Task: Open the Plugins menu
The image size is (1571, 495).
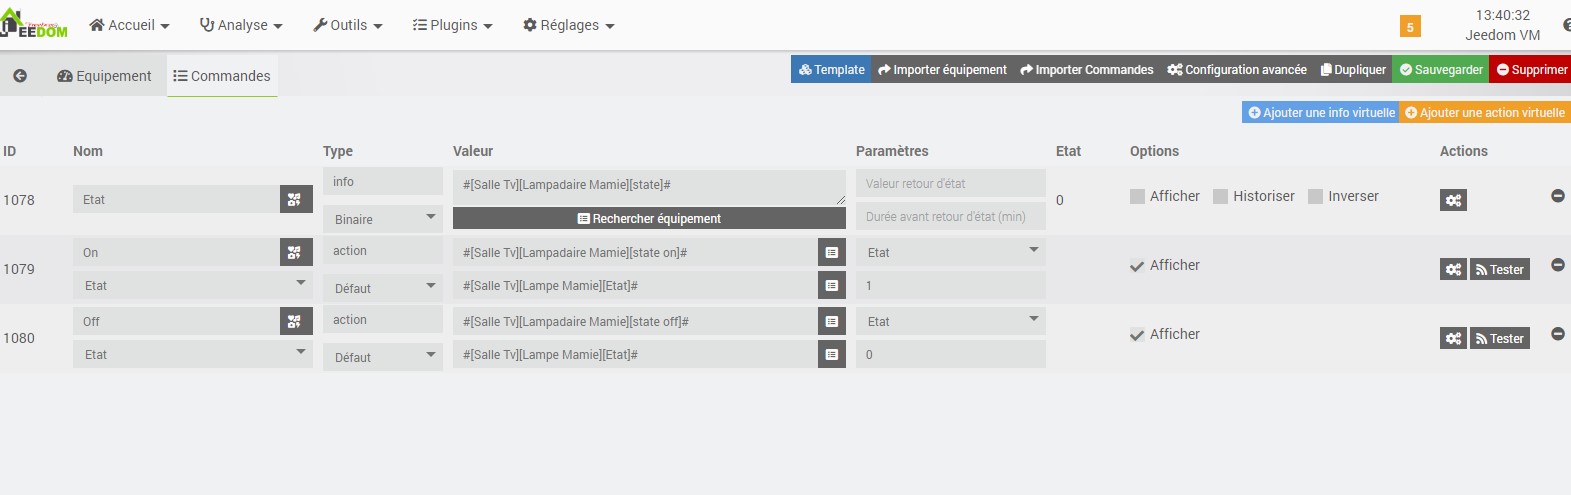Action: pyautogui.click(x=452, y=25)
